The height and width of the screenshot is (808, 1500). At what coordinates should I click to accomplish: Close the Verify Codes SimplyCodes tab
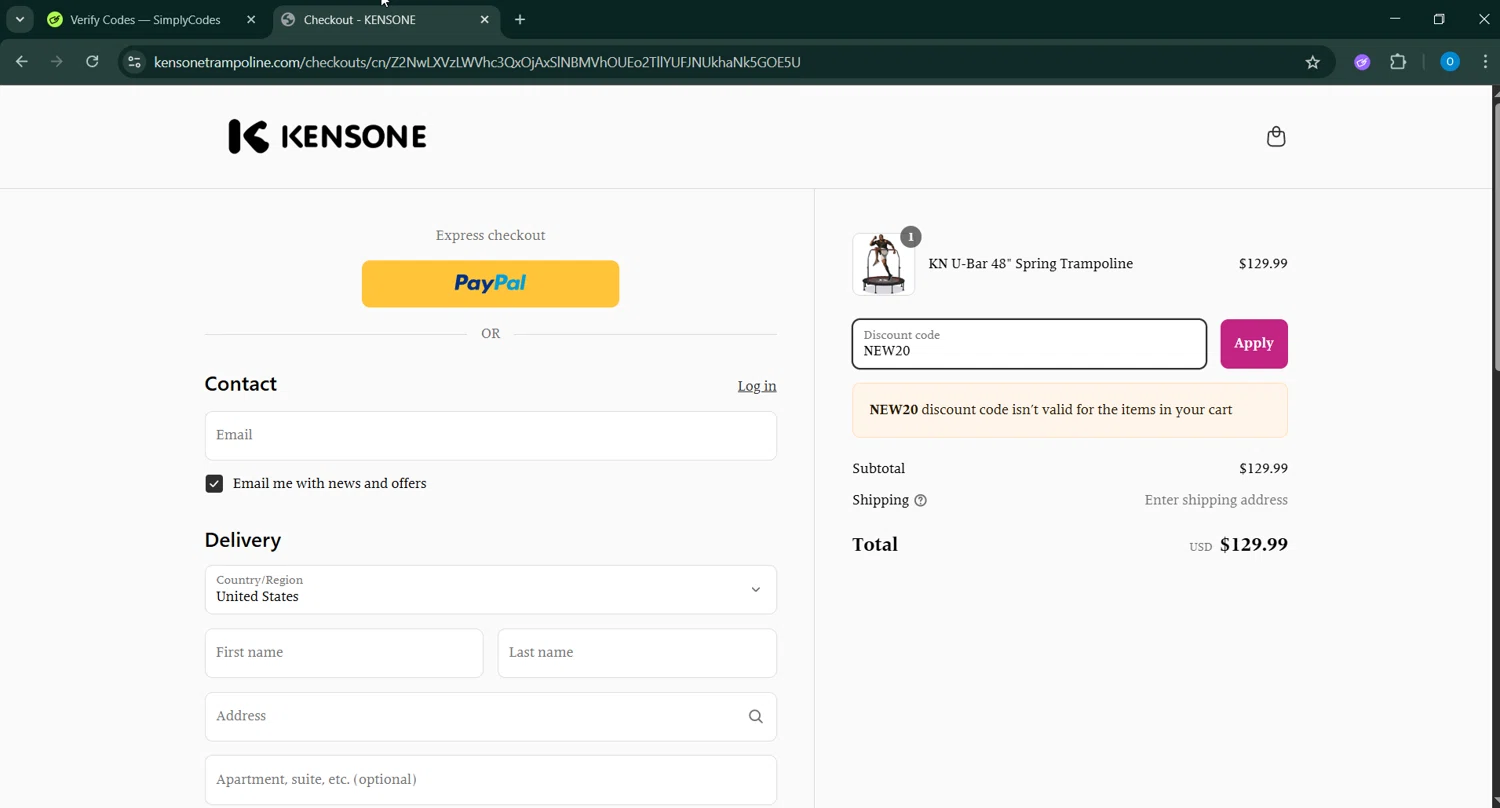(x=251, y=19)
